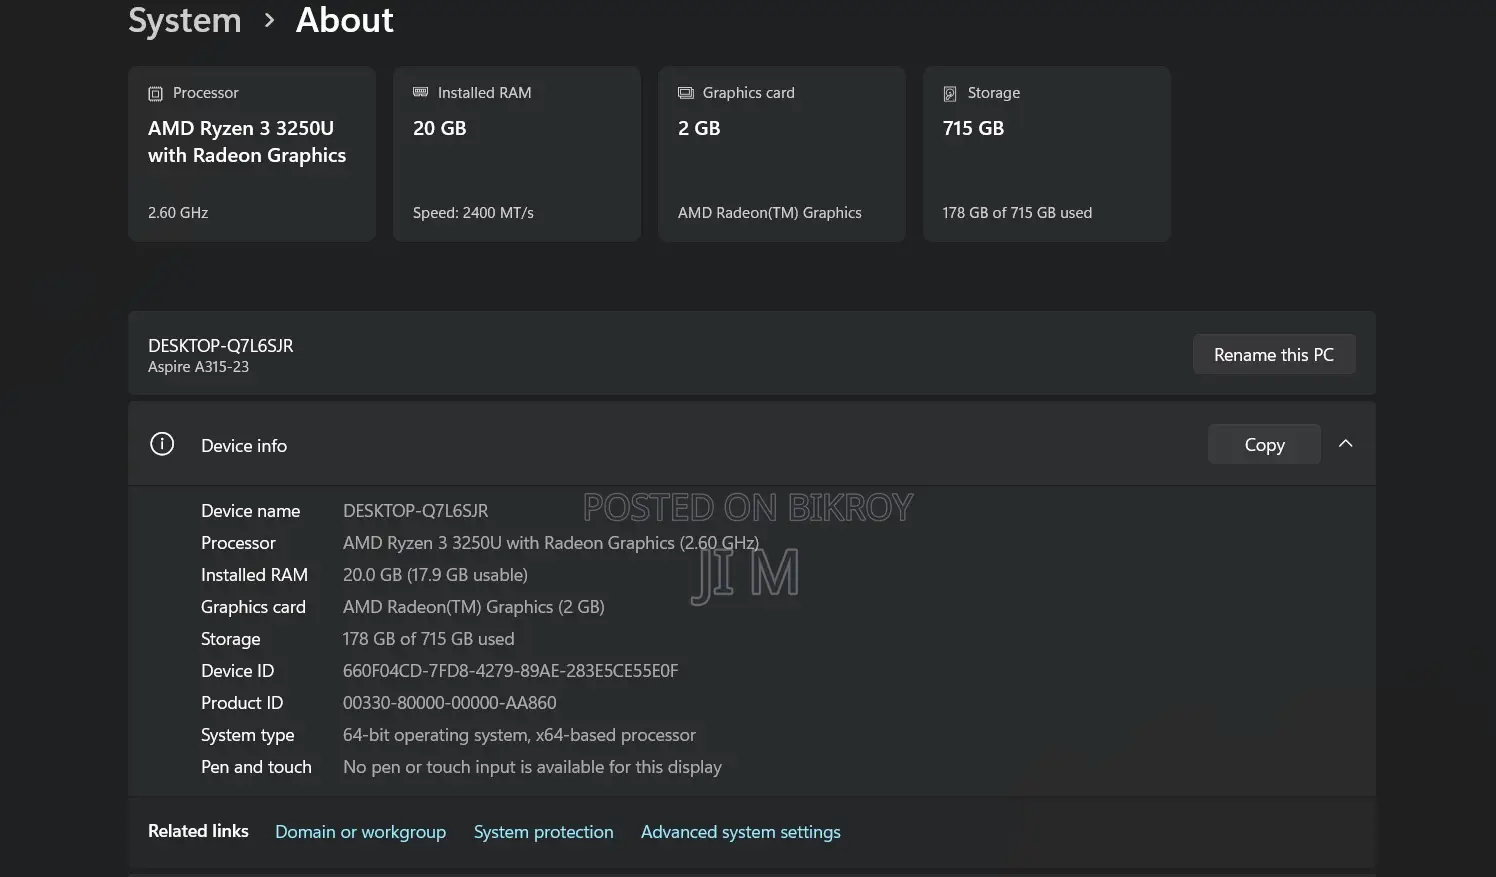
Task: Go back to System breadcrumb
Action: point(185,20)
